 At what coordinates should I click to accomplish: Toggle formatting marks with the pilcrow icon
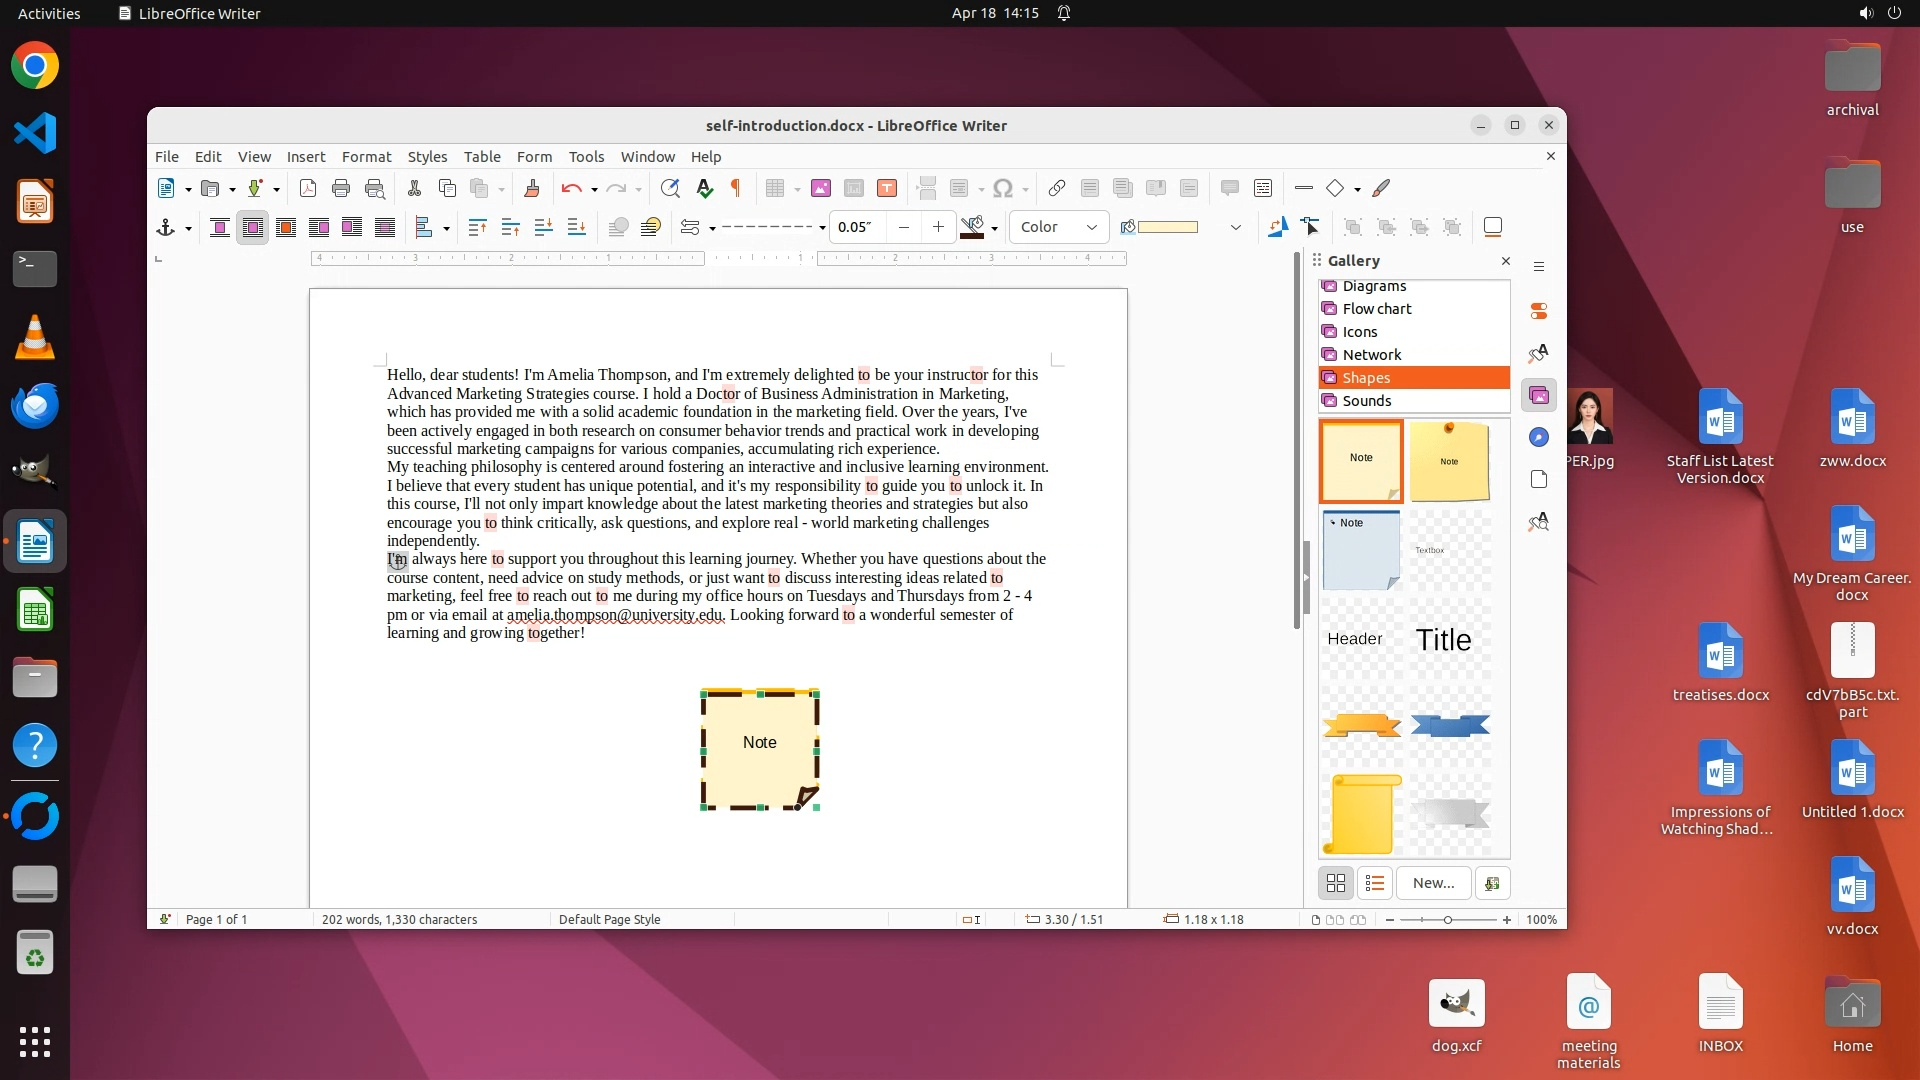pyautogui.click(x=737, y=188)
